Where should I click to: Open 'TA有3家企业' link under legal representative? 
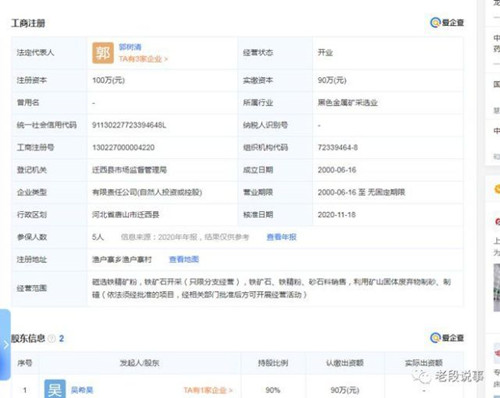tap(143, 59)
